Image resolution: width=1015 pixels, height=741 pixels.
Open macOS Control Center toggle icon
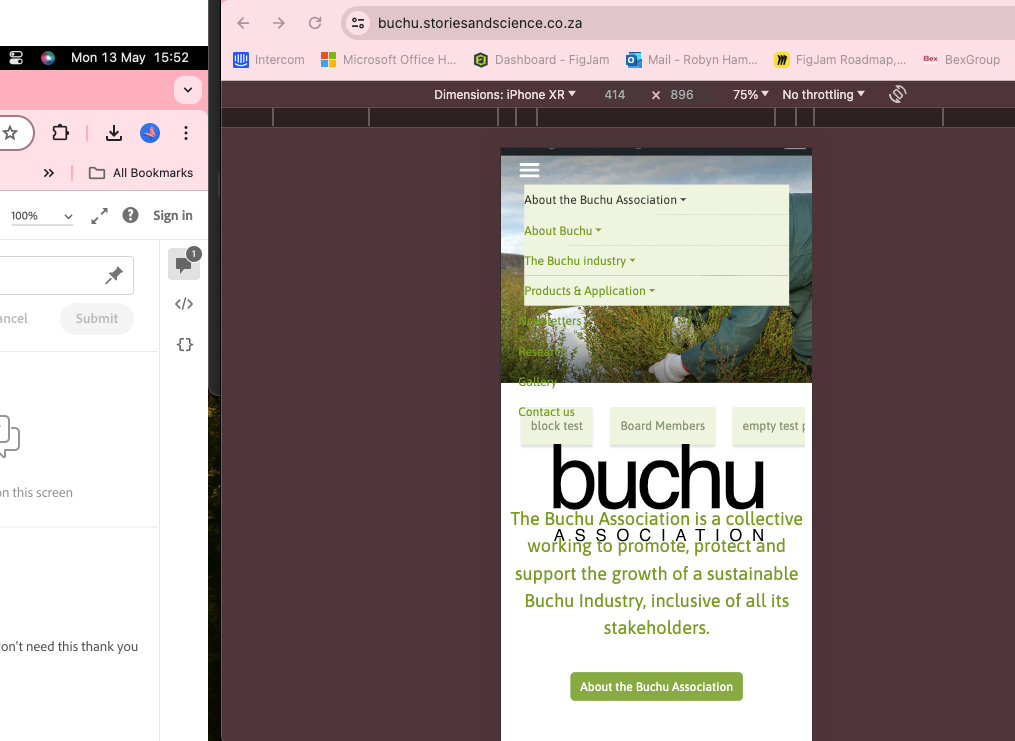click(17, 58)
